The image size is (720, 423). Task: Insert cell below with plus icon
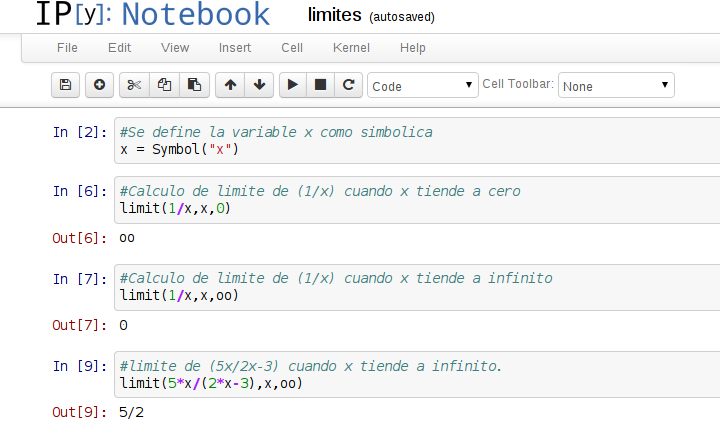pyautogui.click(x=99, y=86)
